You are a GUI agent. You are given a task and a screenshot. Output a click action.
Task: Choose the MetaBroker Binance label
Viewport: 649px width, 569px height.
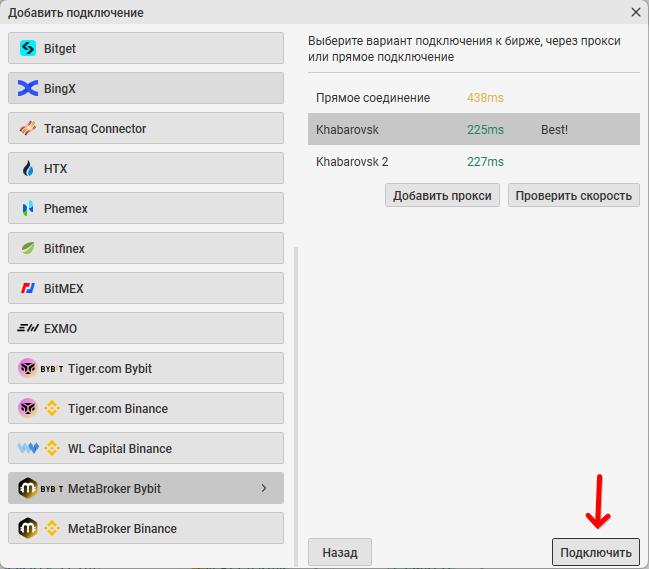click(x=122, y=528)
